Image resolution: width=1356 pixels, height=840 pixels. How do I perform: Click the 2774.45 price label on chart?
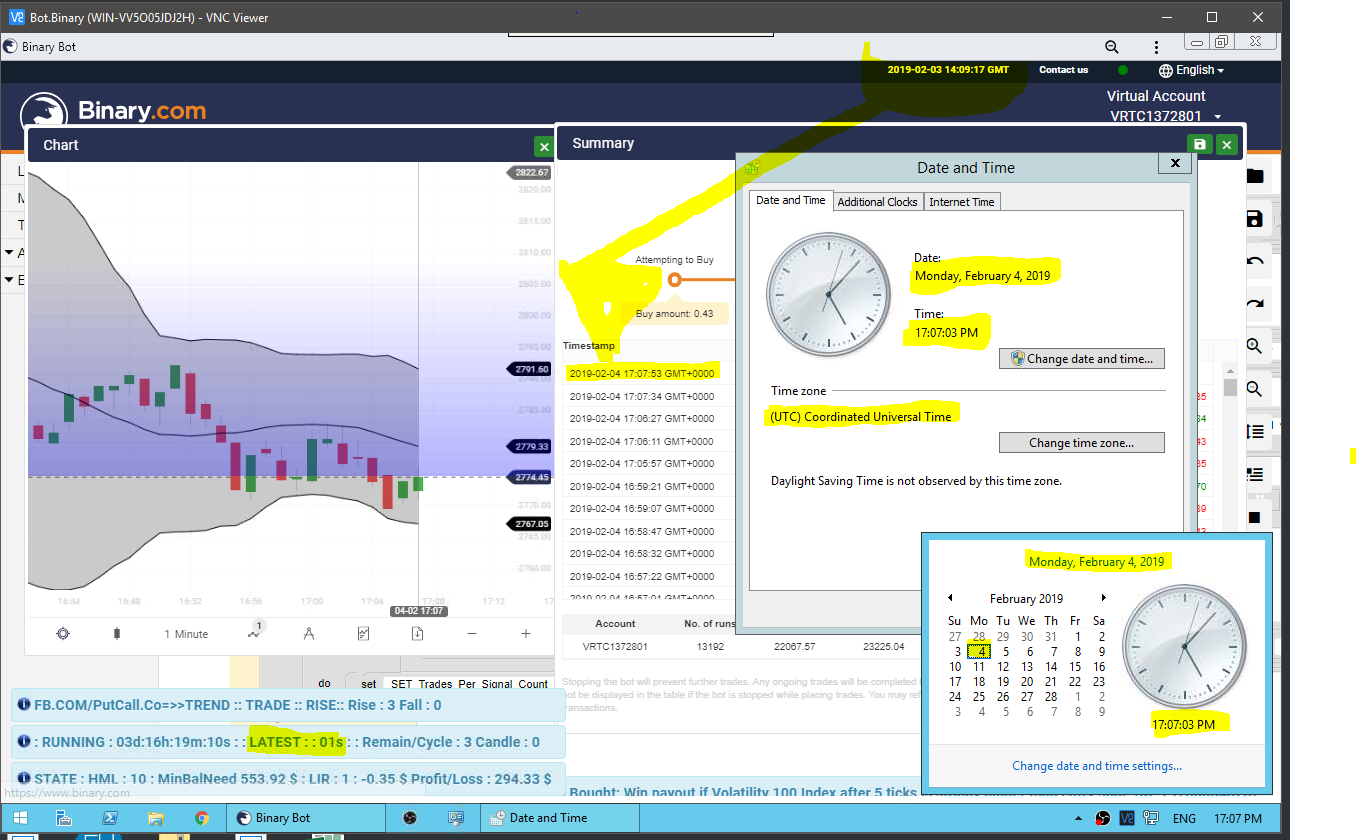pos(531,477)
